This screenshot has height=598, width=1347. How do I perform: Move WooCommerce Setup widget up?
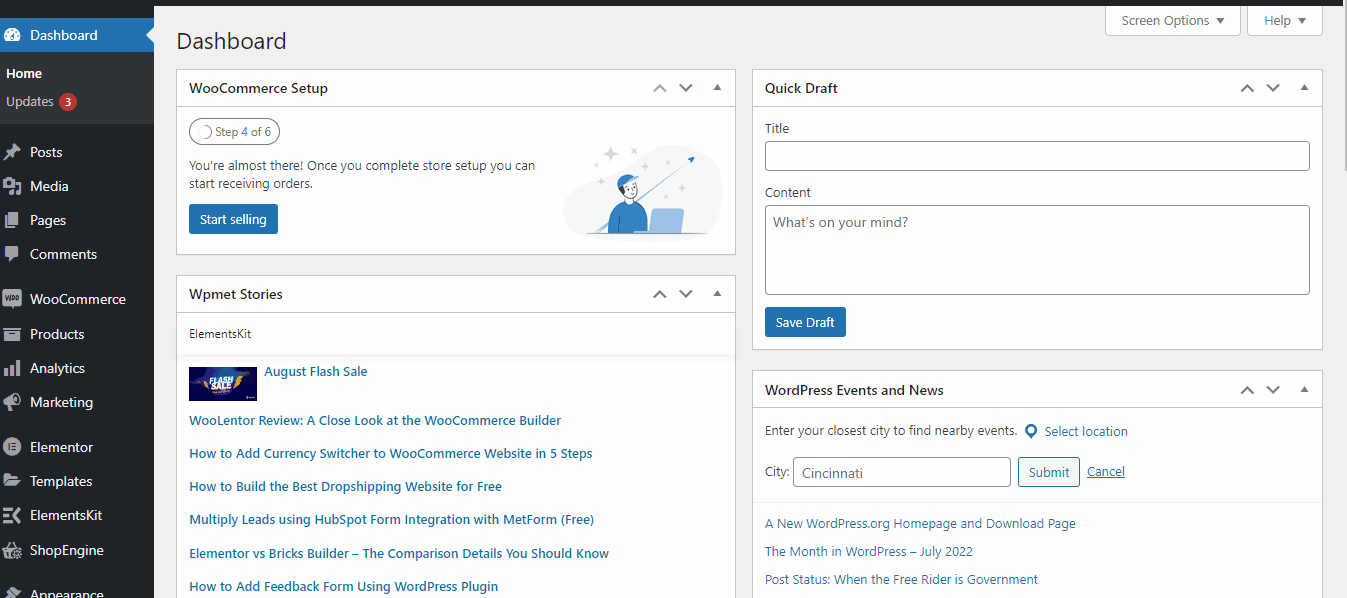pyautogui.click(x=659, y=88)
